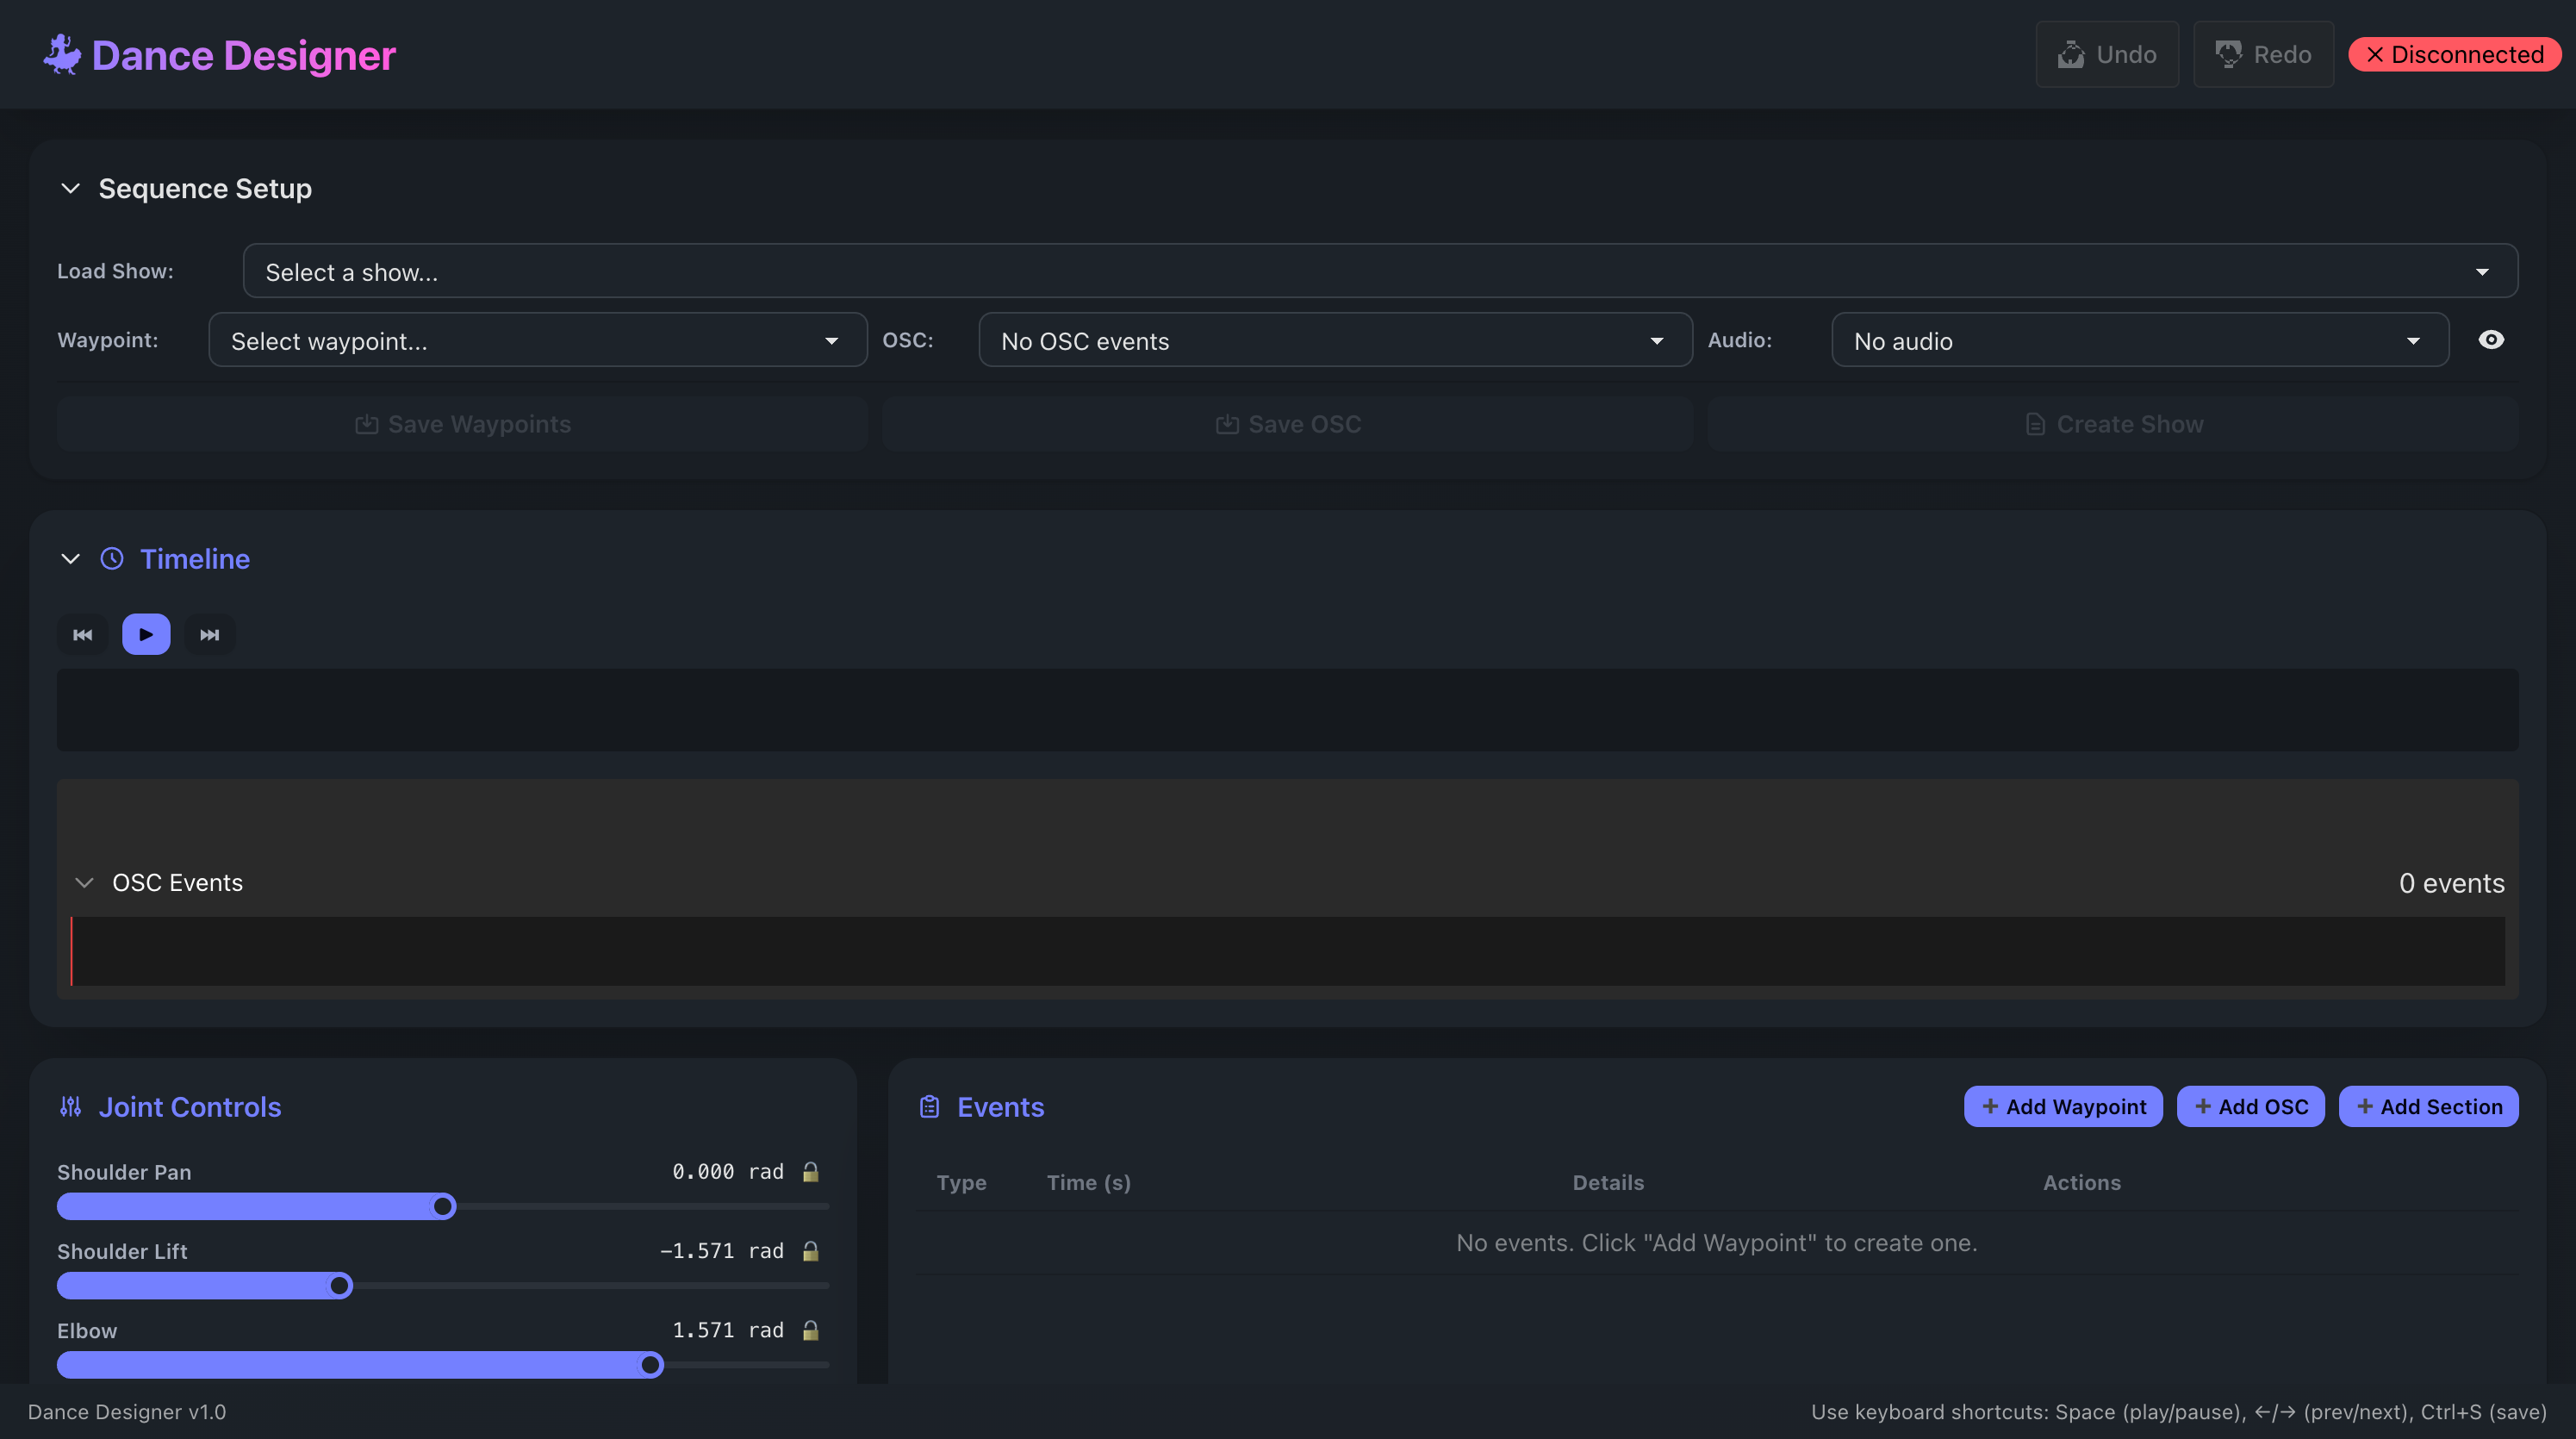Click the clock icon beside Timeline
This screenshot has height=1439, width=2576.
pos(112,558)
